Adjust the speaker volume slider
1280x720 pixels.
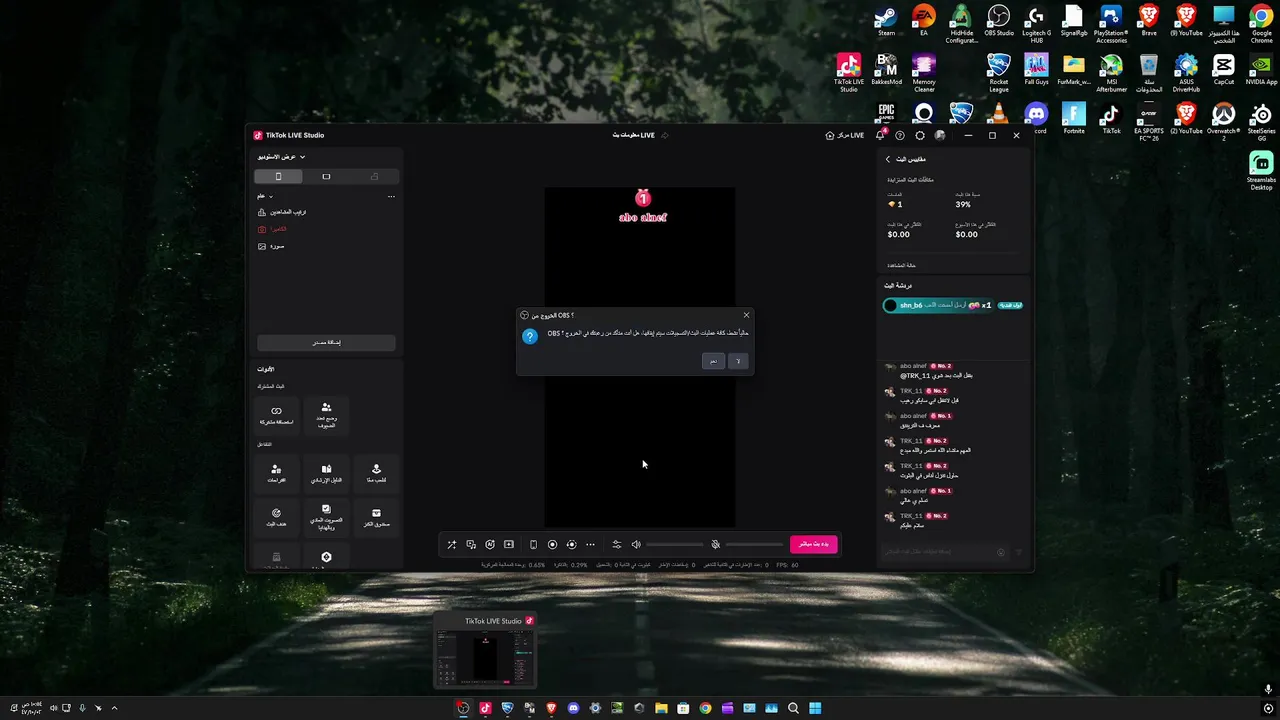[x=675, y=545]
